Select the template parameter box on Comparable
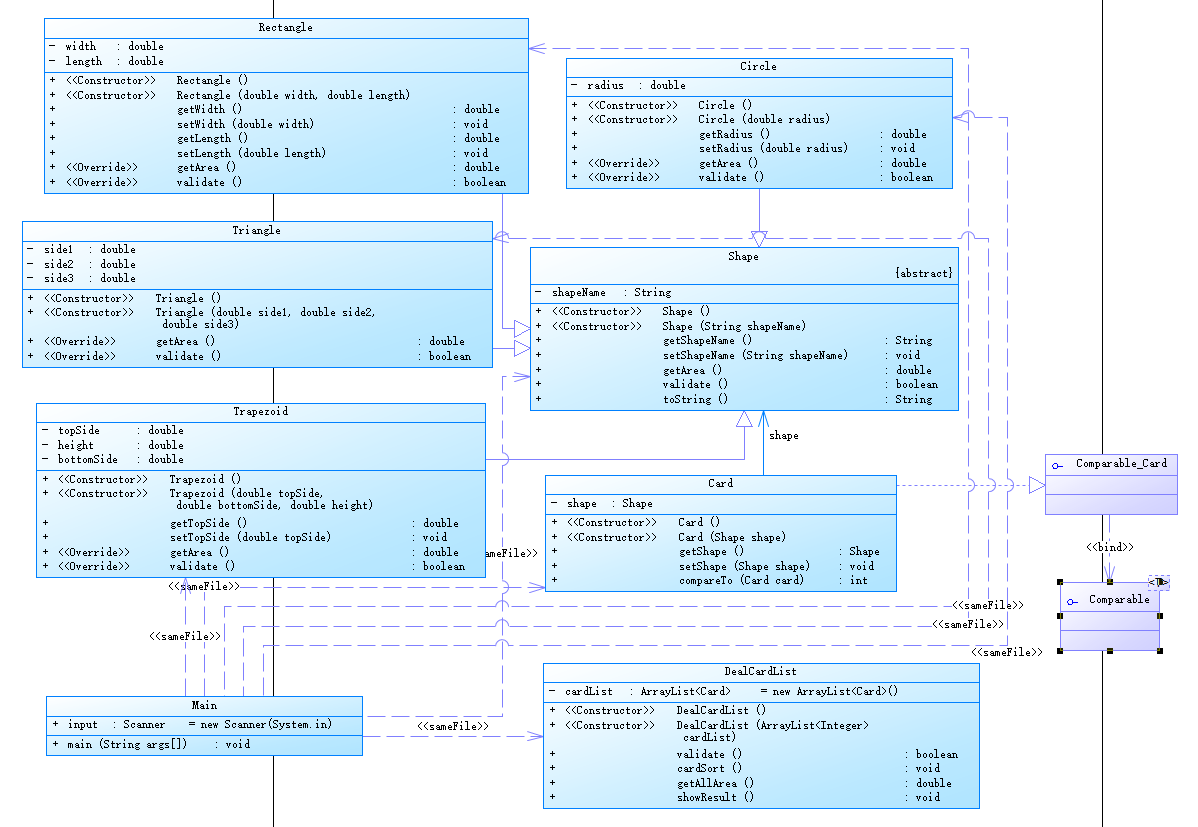 [1159, 582]
